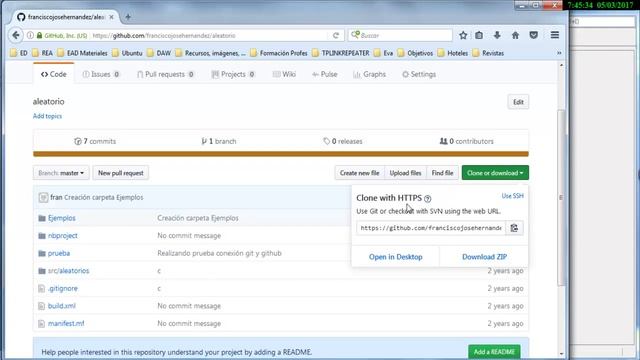This screenshot has width=640, height=360.
Task: Switch cloning method with Use SSH
Action: pos(513,196)
